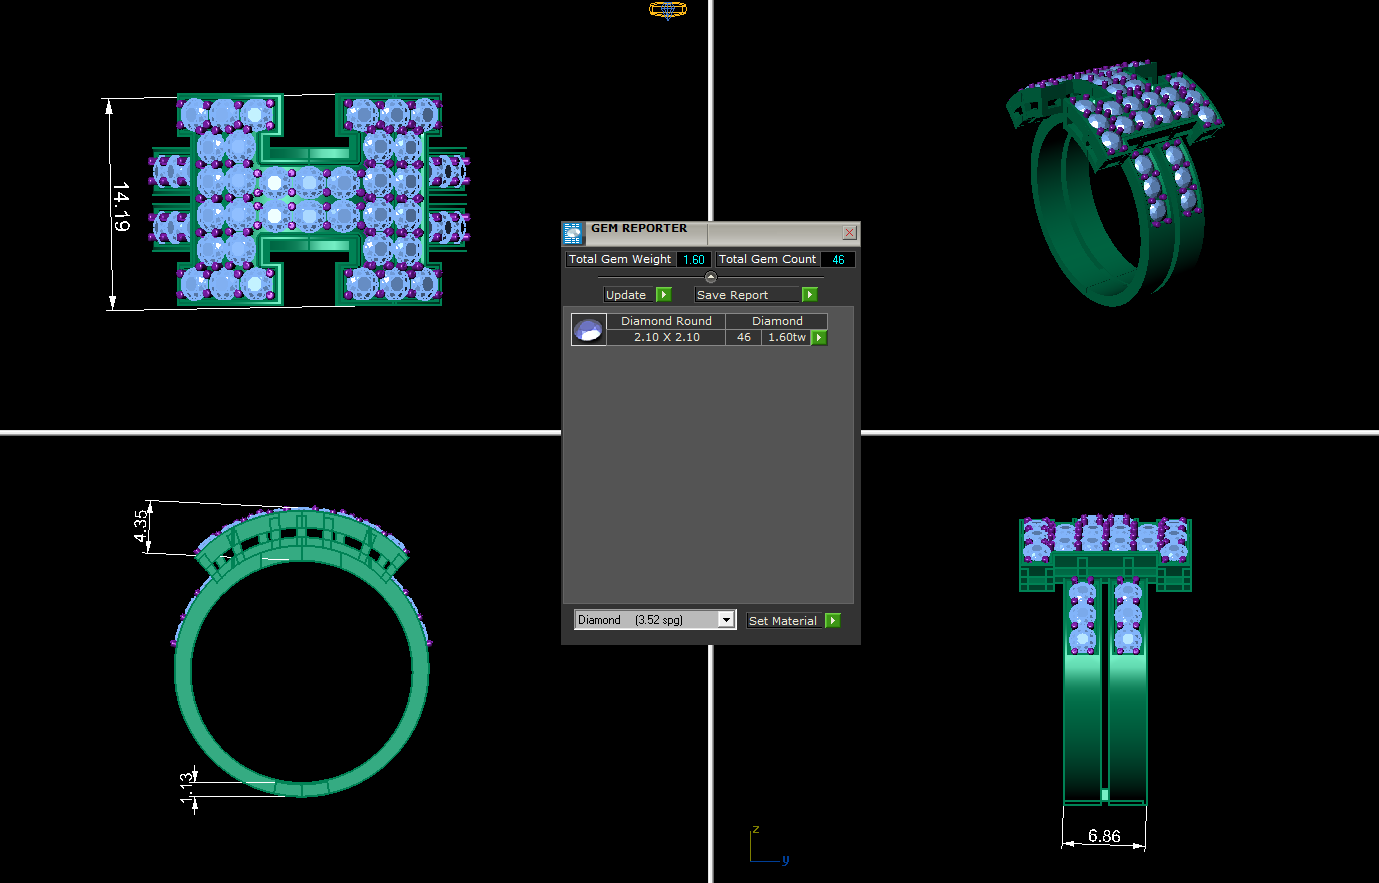1379x883 pixels.
Task: Select the 14.19 dimension in top view
Action: point(121,207)
